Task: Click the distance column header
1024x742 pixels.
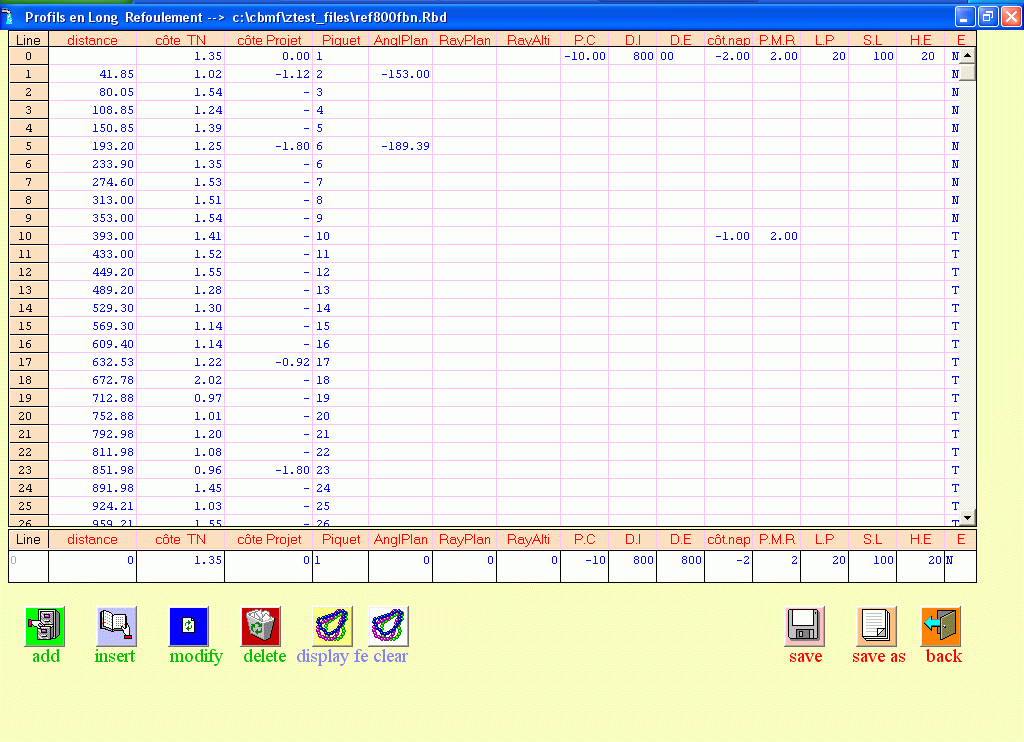Action: pyautogui.click(x=92, y=40)
